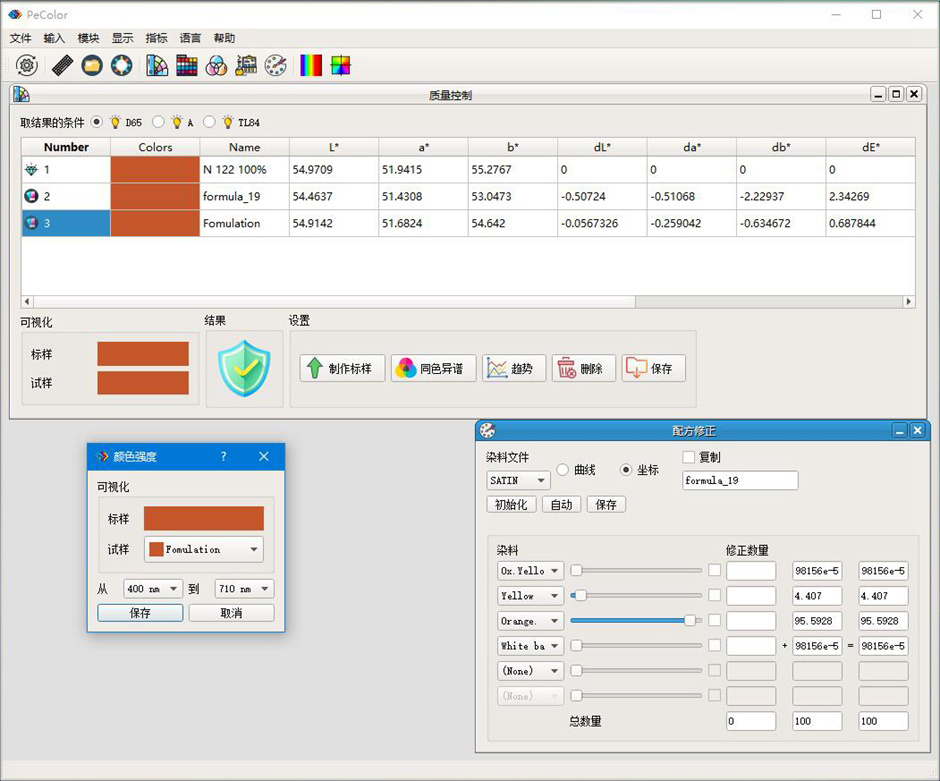Open the Fomulation sample dropdown

pos(204,549)
